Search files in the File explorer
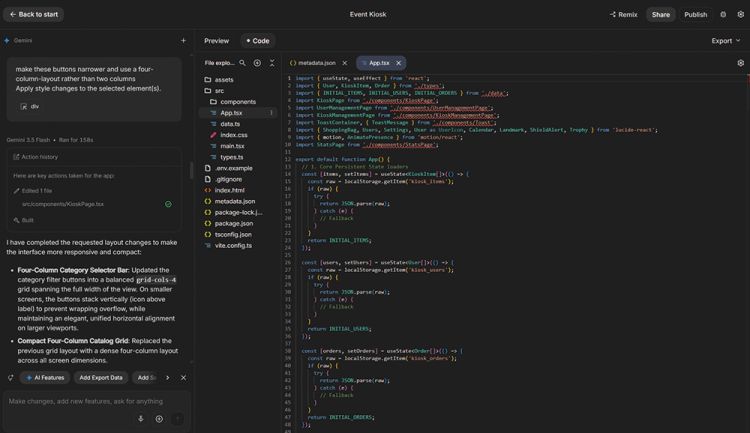The width and height of the screenshot is (750, 433). click(243, 63)
